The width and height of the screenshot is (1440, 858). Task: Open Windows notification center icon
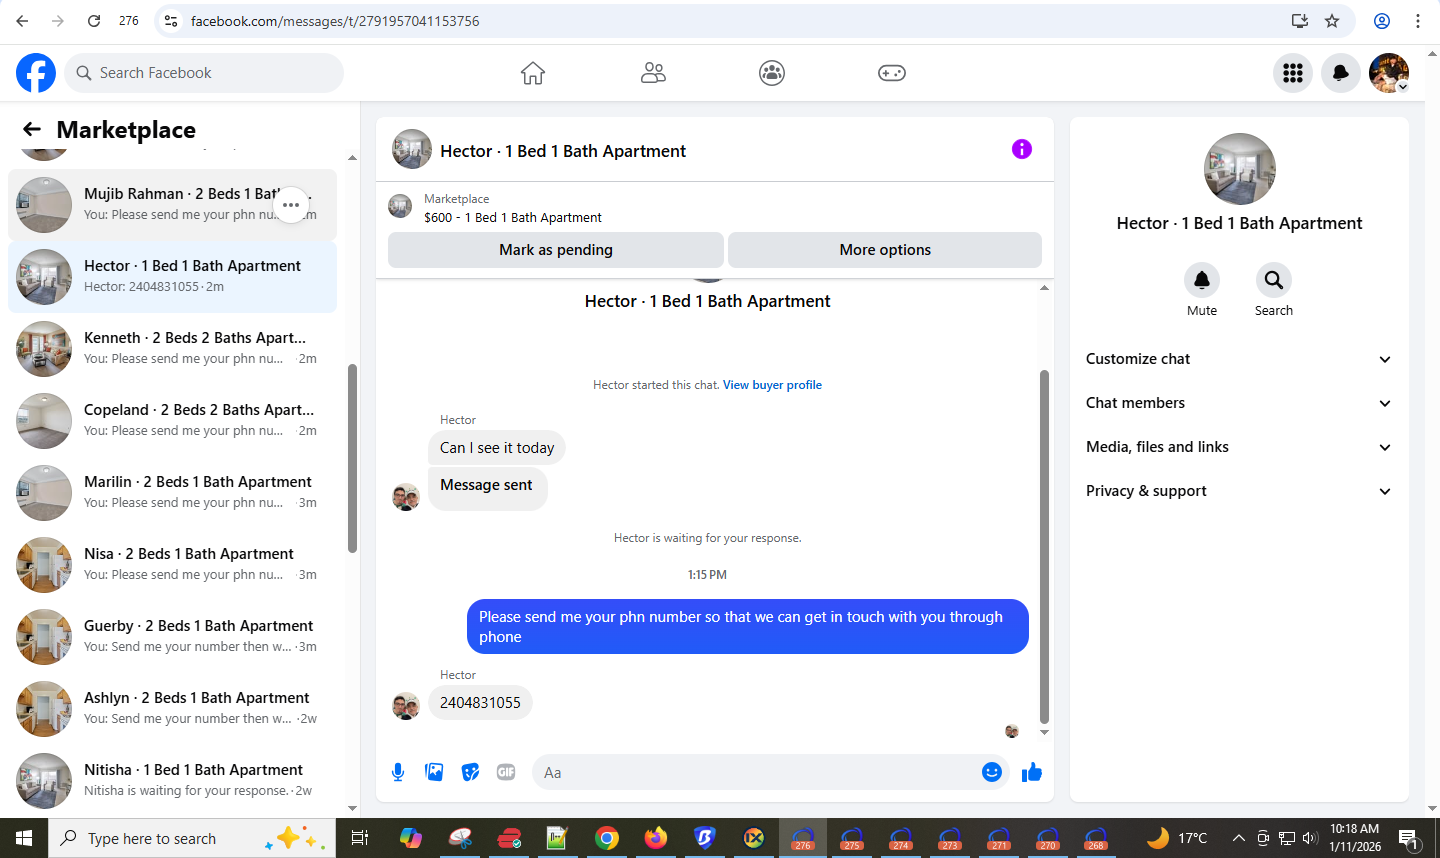click(1408, 838)
